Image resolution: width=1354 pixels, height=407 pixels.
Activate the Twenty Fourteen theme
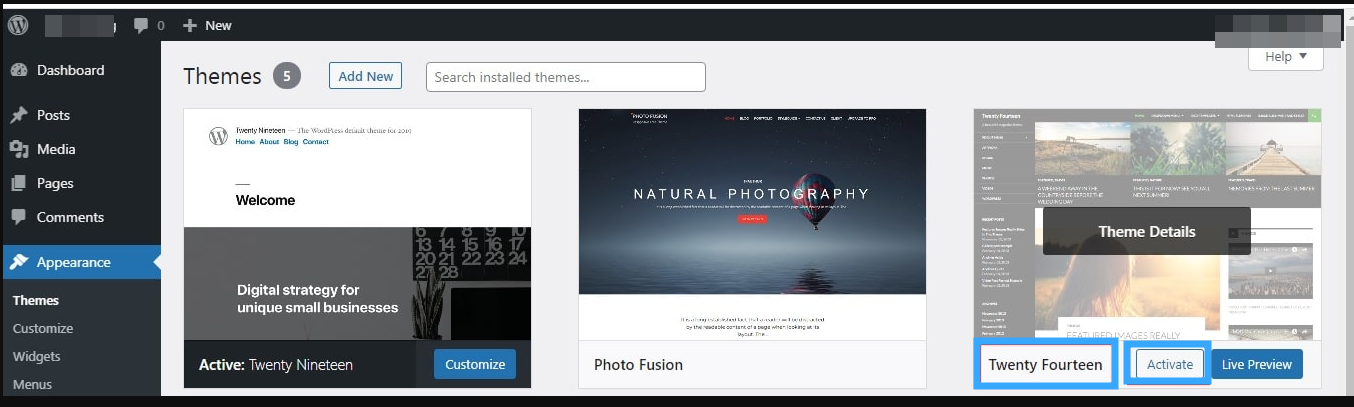point(1170,365)
